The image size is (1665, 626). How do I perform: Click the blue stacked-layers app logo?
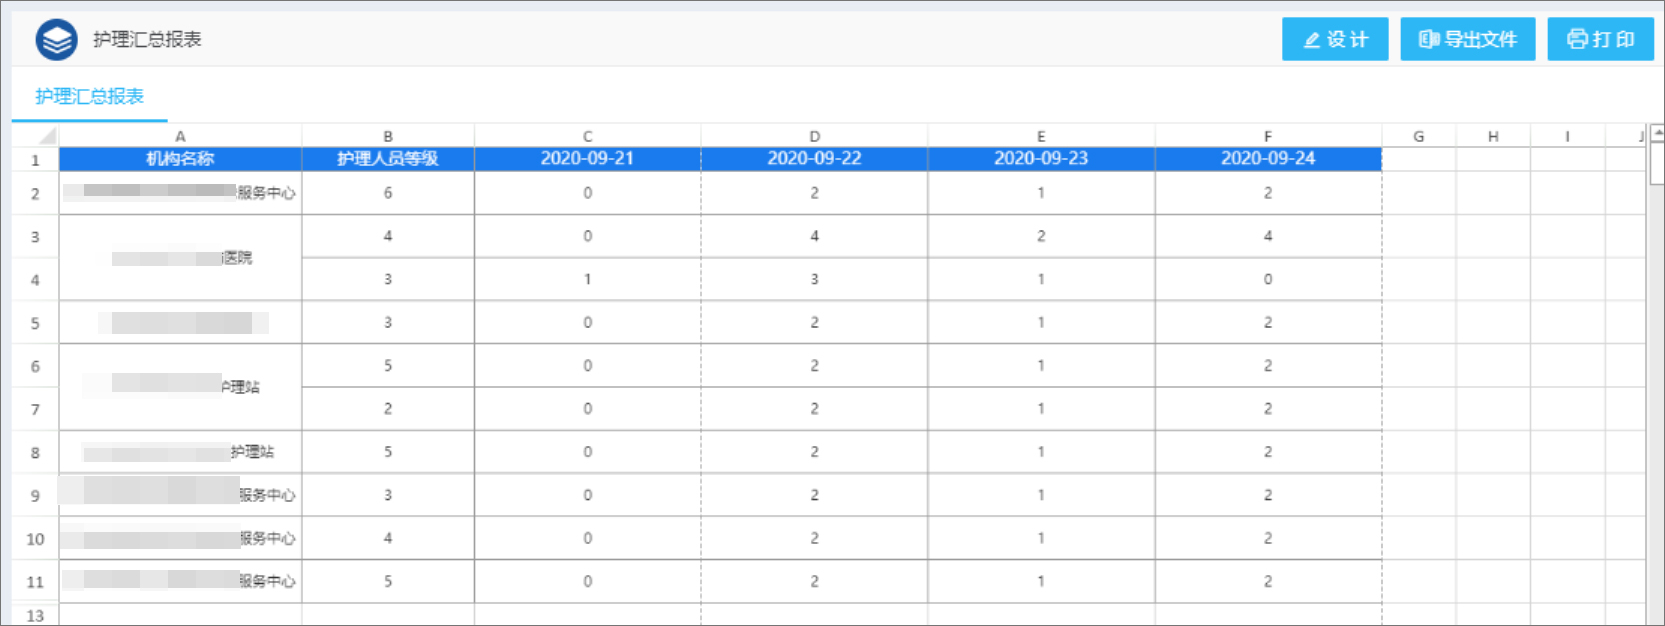click(x=56, y=40)
